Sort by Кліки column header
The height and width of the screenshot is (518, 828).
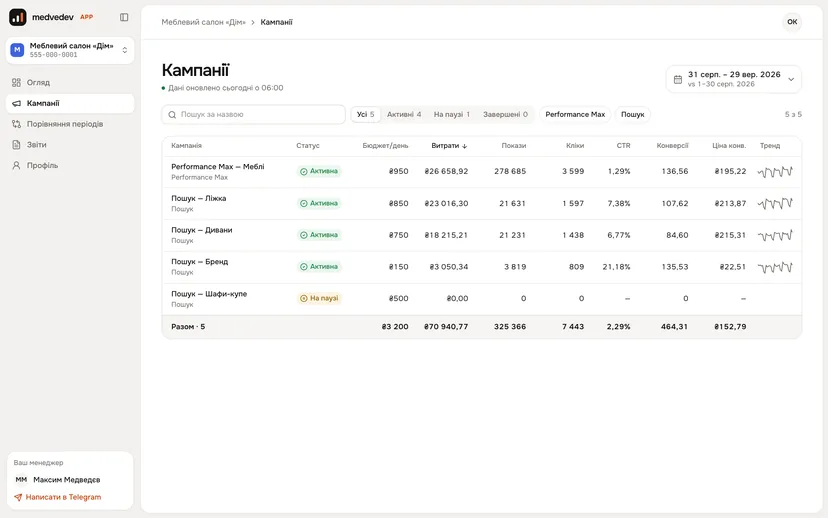575,146
